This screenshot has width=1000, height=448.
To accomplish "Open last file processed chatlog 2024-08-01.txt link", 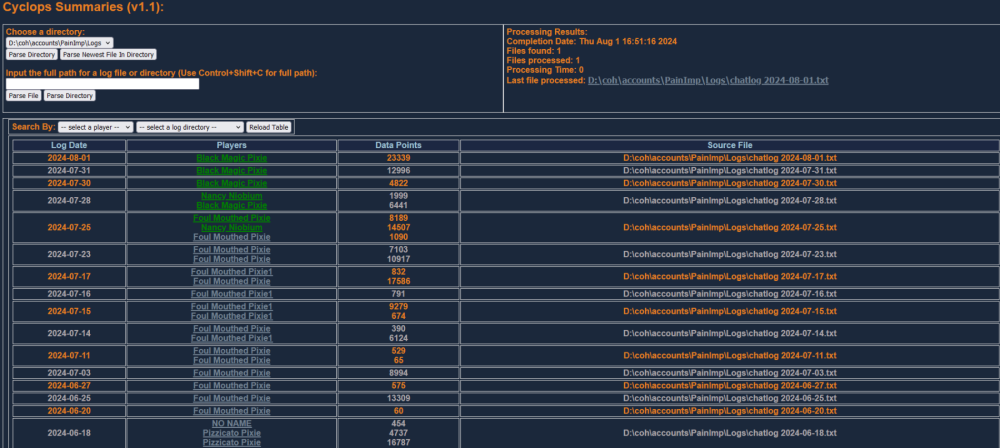I will (x=708, y=79).
